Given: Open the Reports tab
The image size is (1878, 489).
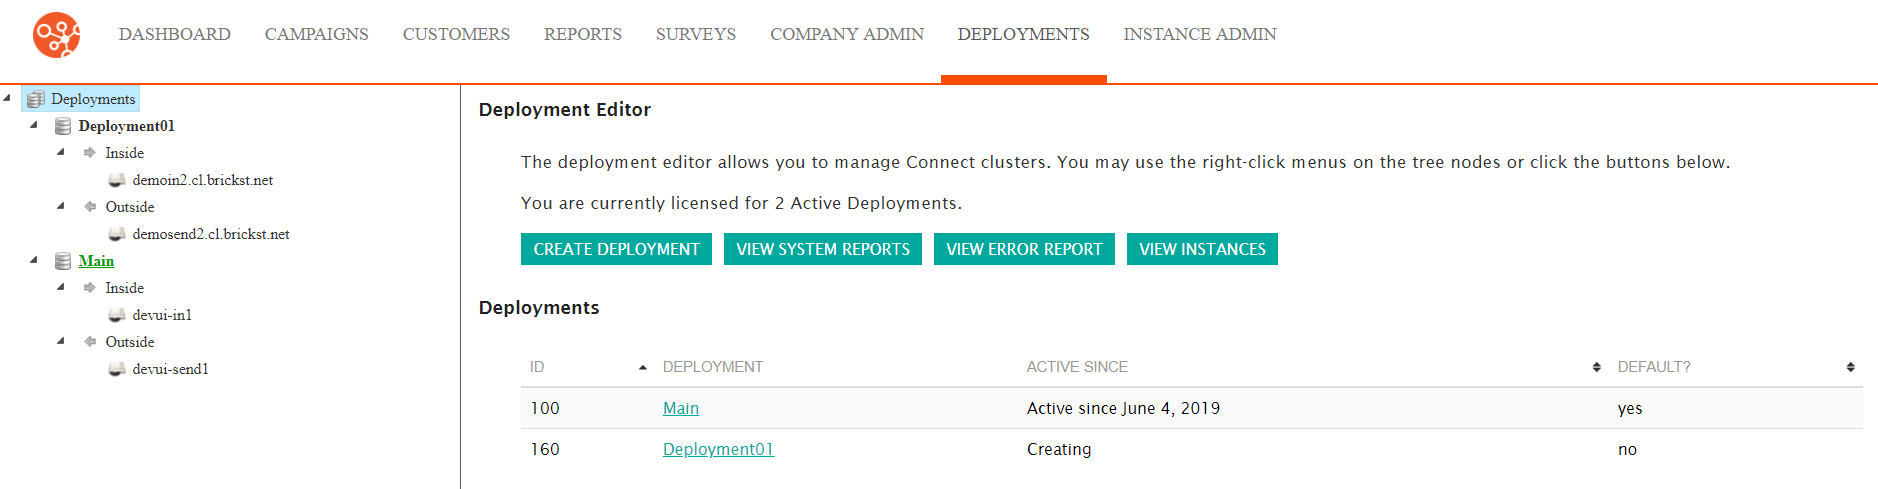Looking at the screenshot, I should 583,34.
